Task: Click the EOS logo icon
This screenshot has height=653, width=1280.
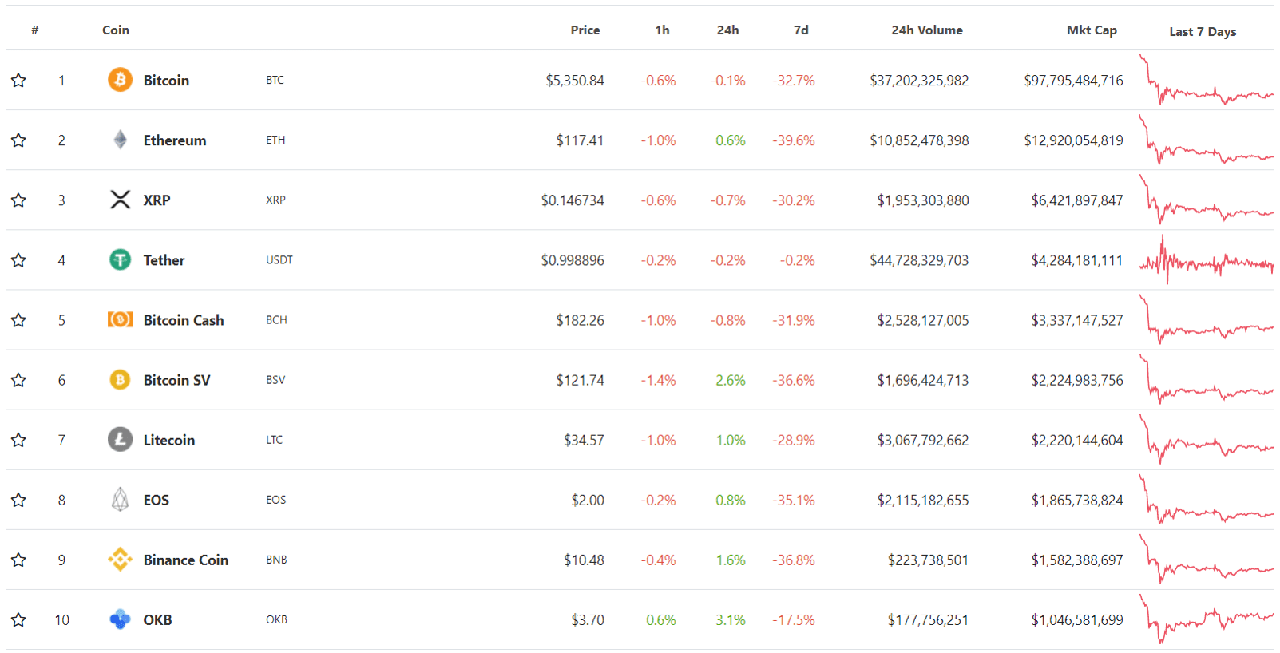Action: (120, 500)
